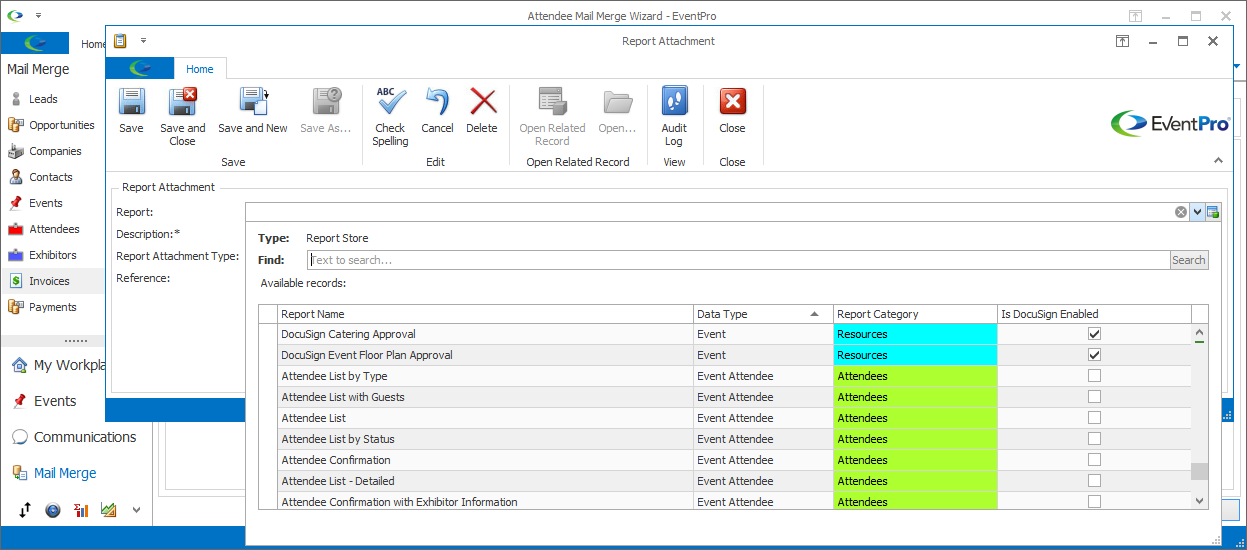Click the Save and New icon
Image resolution: width=1247 pixels, height=550 pixels.
[253, 102]
